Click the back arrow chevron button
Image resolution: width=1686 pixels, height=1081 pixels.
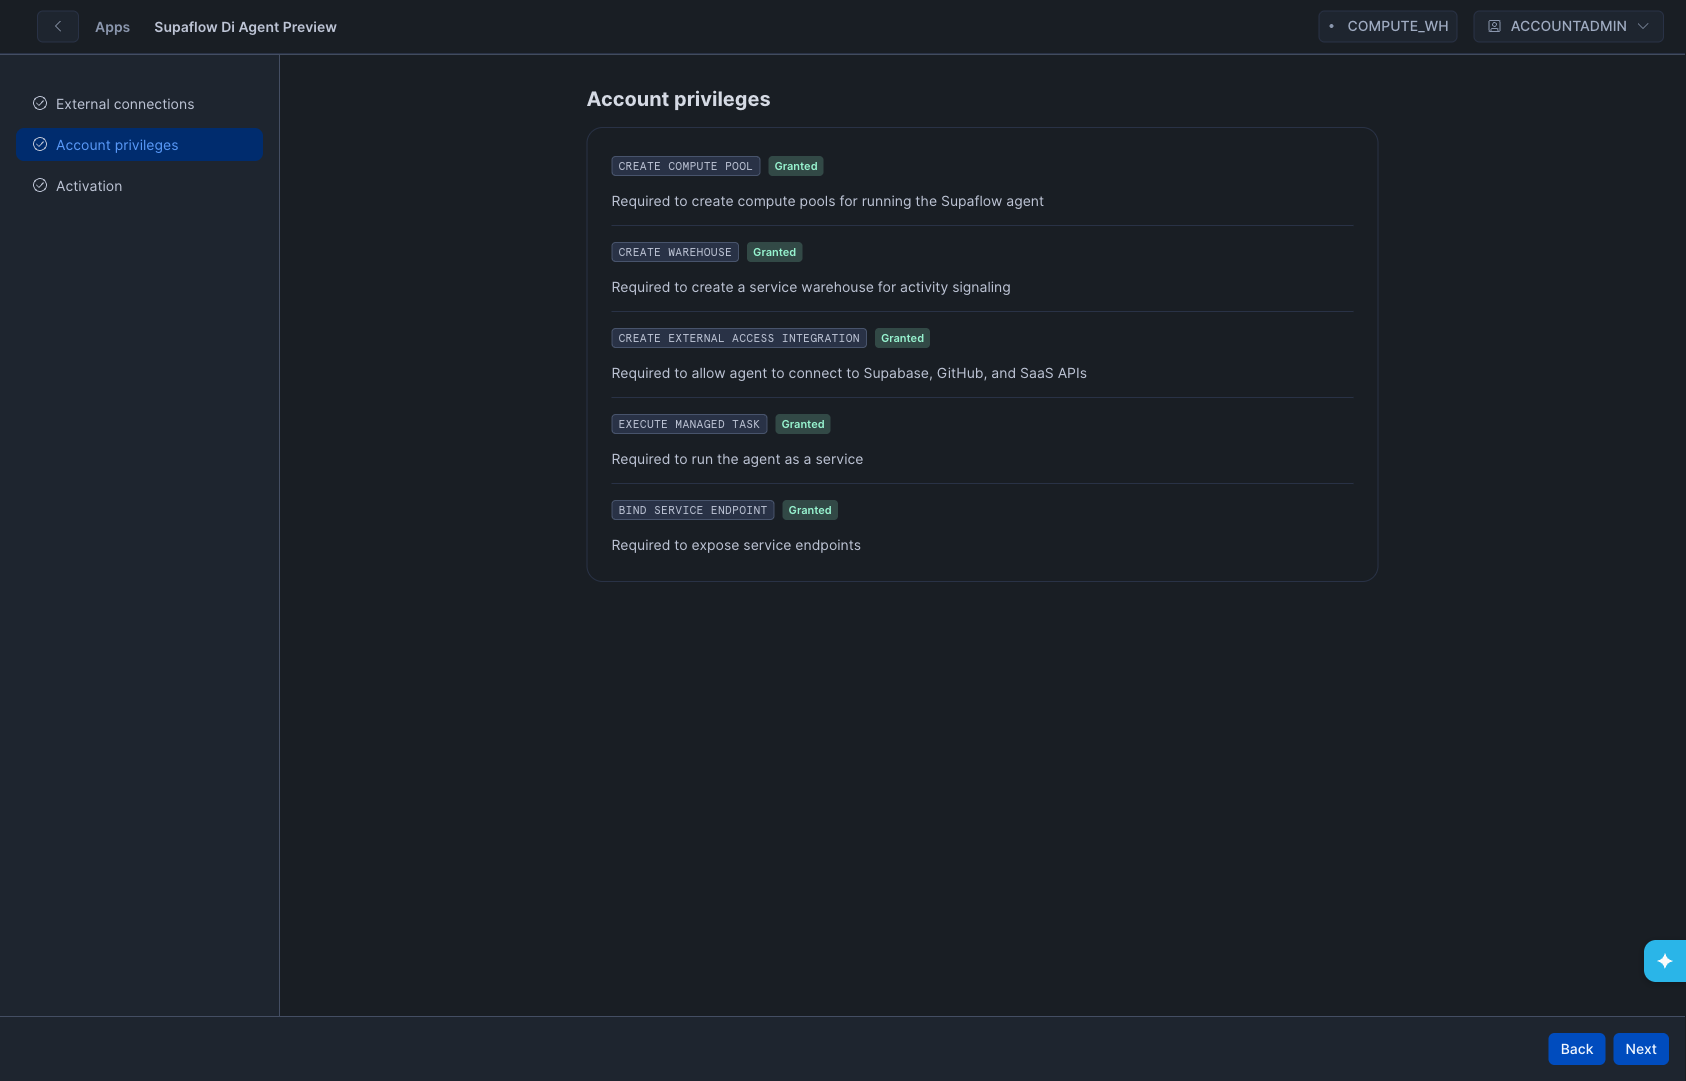[58, 27]
